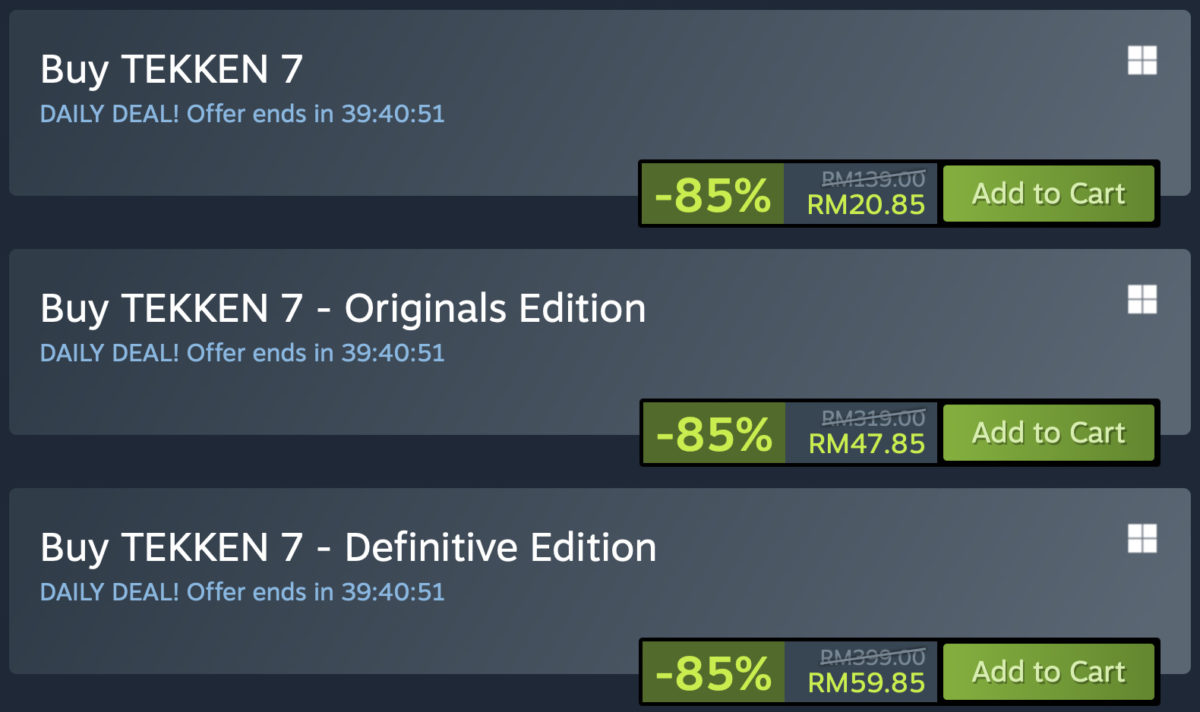
Task: Click the Windows icon on Originals Edition
Action: pyautogui.click(x=1142, y=299)
